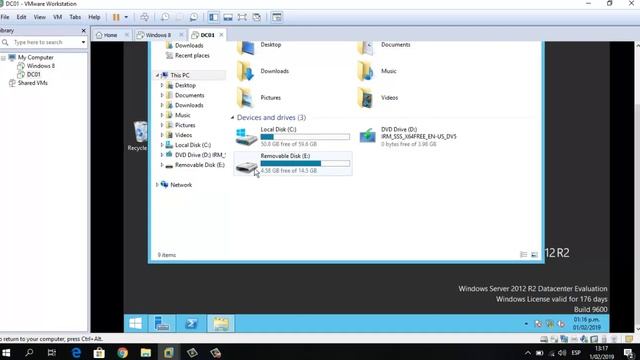The width and height of the screenshot is (640, 360).
Task: Click File Explorer on guest taskbar
Action: tap(221, 324)
